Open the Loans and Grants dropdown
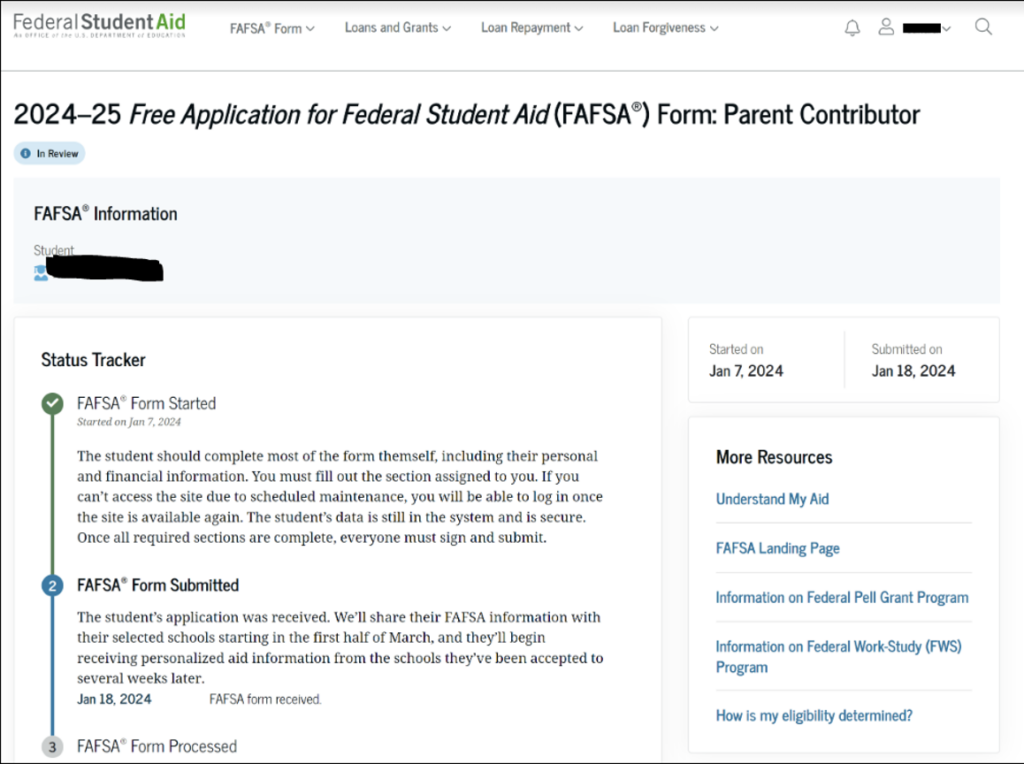Image resolution: width=1024 pixels, height=764 pixels. [x=397, y=29]
